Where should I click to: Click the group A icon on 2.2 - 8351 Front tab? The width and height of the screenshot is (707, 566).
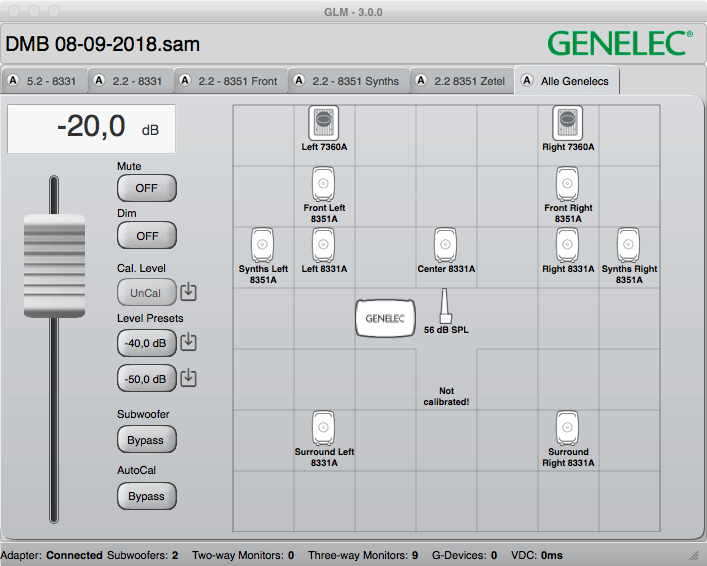pyautogui.click(x=184, y=80)
